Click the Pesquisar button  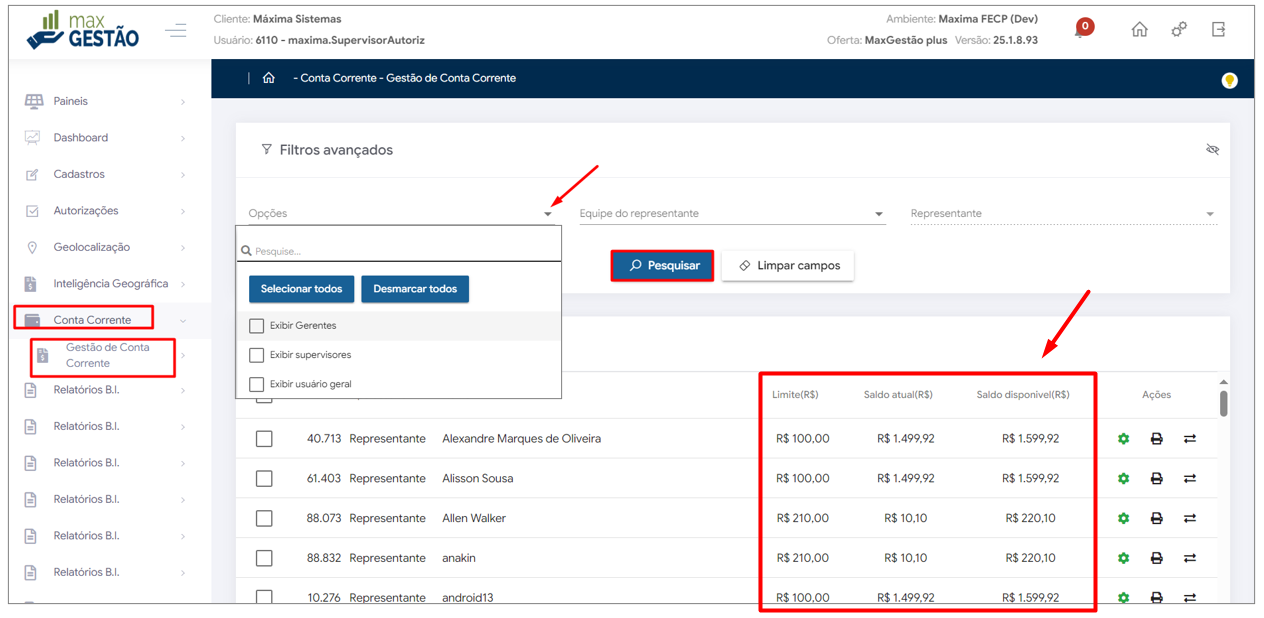662,266
